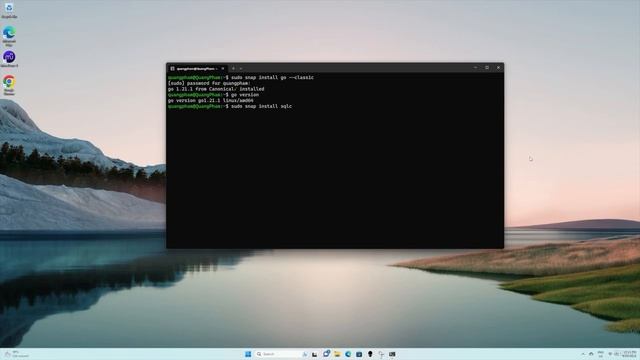Switch to the Terminal taskbar icon

pyautogui.click(x=392, y=354)
